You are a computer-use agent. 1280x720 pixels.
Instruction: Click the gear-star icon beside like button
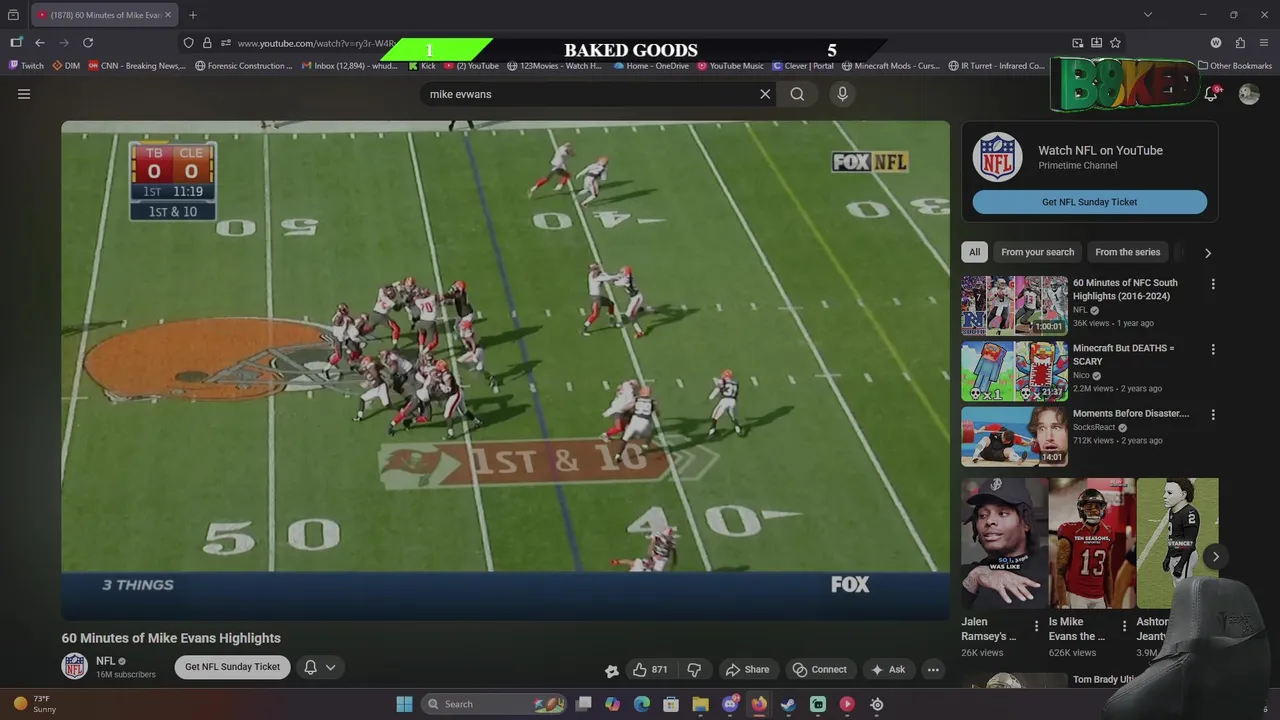[x=612, y=670]
